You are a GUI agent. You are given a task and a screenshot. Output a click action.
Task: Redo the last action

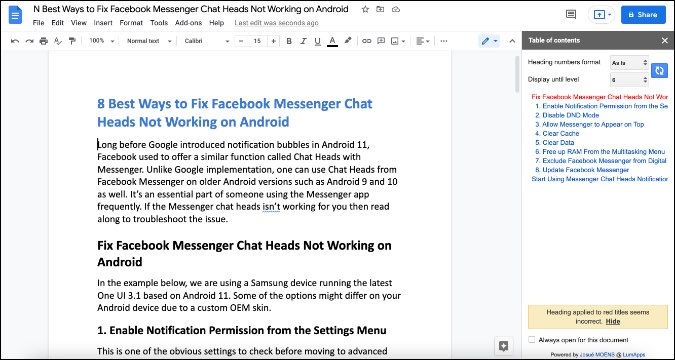pos(29,41)
